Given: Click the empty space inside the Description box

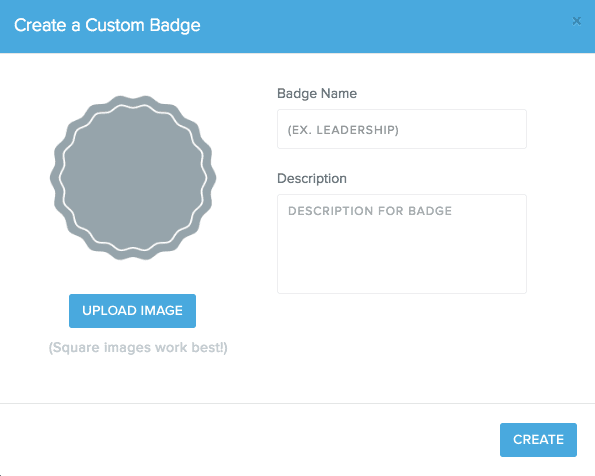Looking at the screenshot, I should click(402, 254).
